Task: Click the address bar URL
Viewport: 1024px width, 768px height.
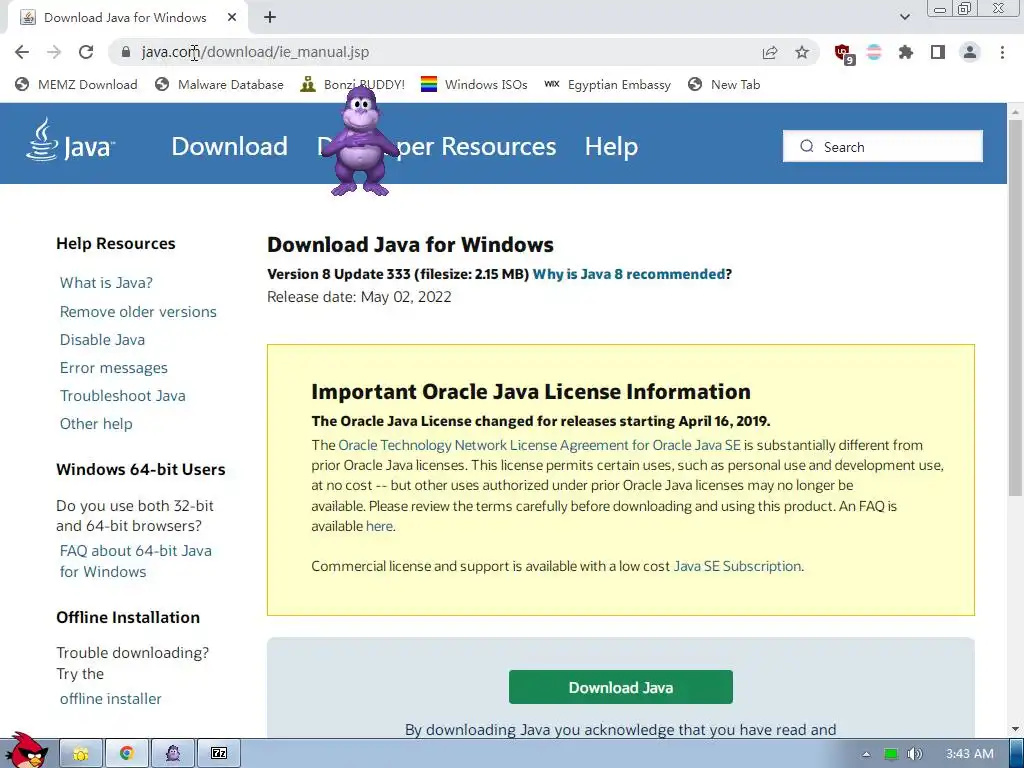Action: point(255,52)
